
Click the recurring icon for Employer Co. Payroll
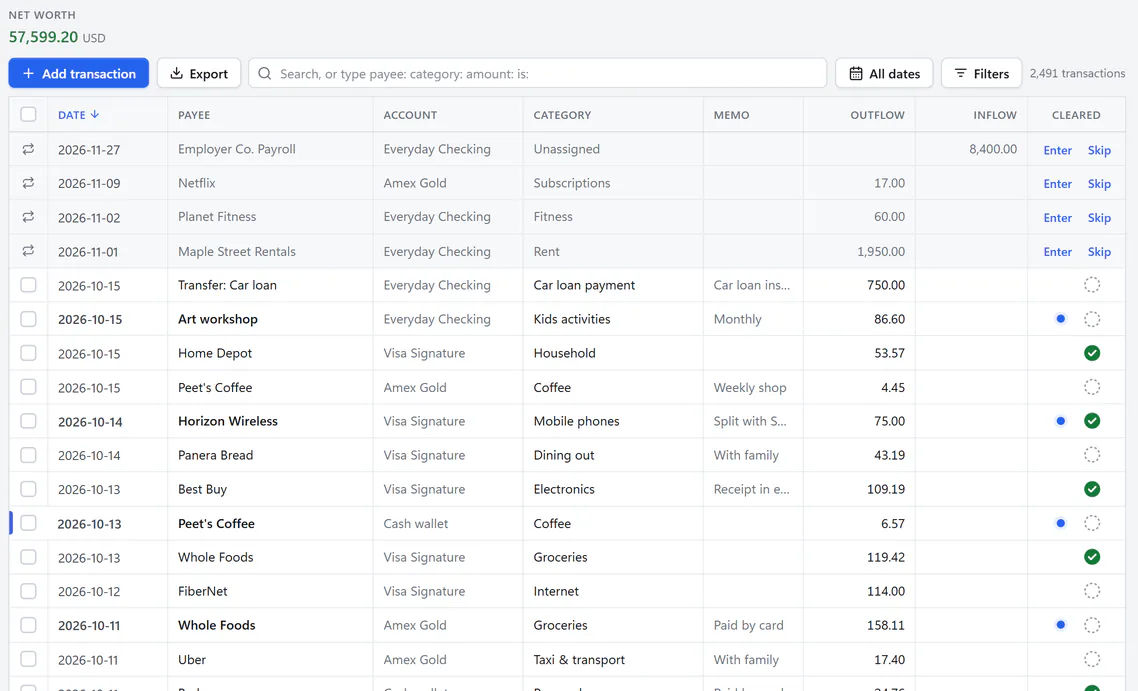pyautogui.click(x=28, y=149)
